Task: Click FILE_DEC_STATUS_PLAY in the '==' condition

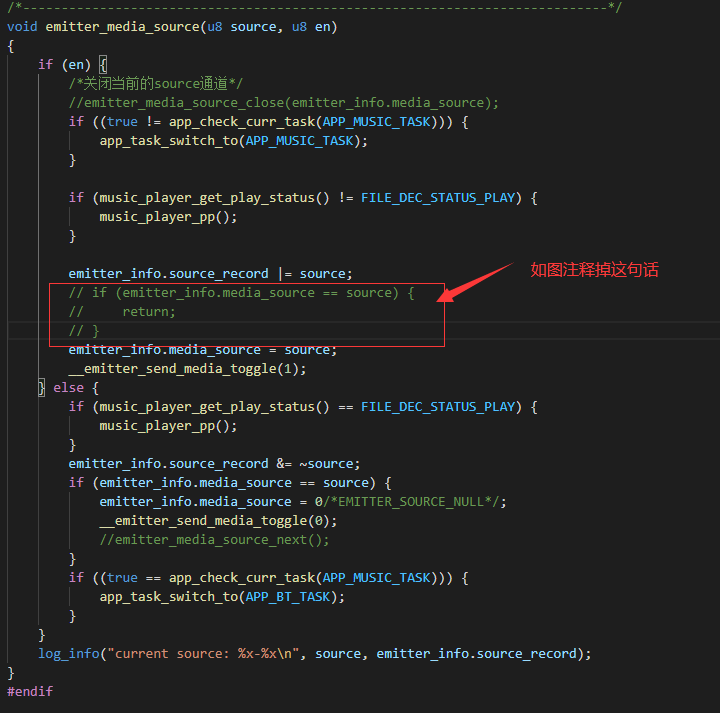Action: (x=438, y=407)
